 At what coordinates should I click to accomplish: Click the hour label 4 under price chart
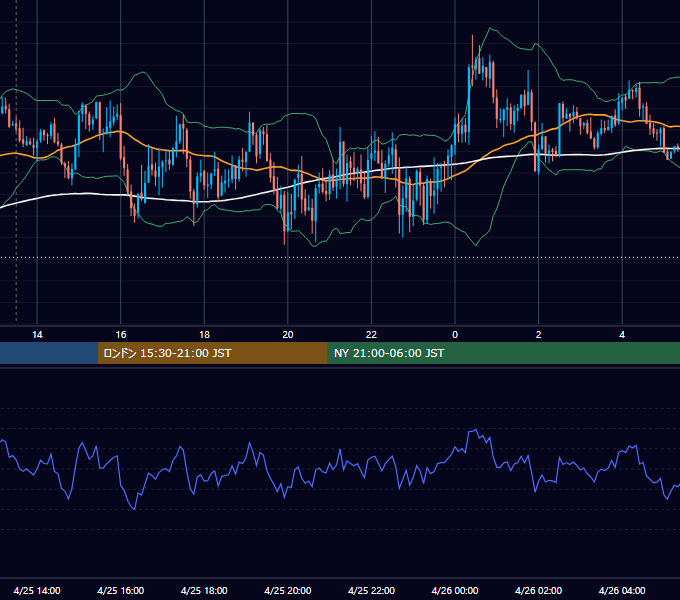coord(622,335)
